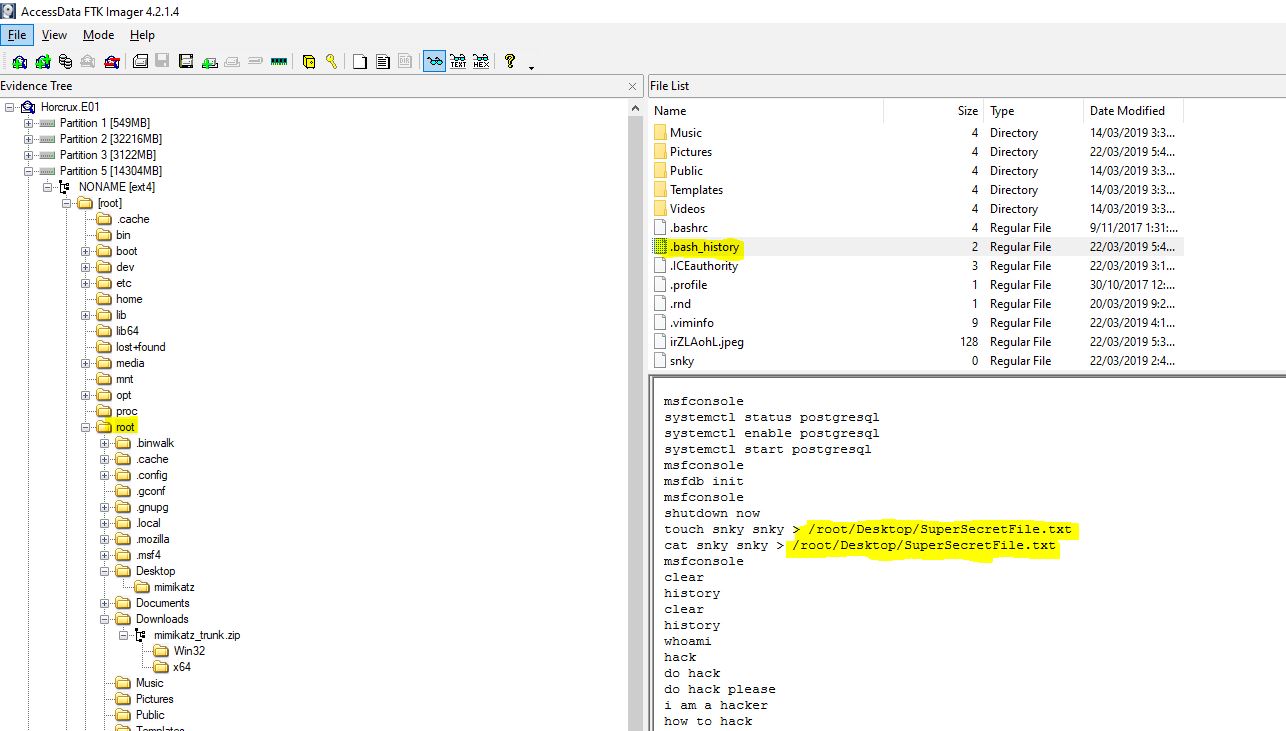Expand Partition 3 [3122MB] node
Viewport: 1286px width, 731px height.
click(28, 155)
